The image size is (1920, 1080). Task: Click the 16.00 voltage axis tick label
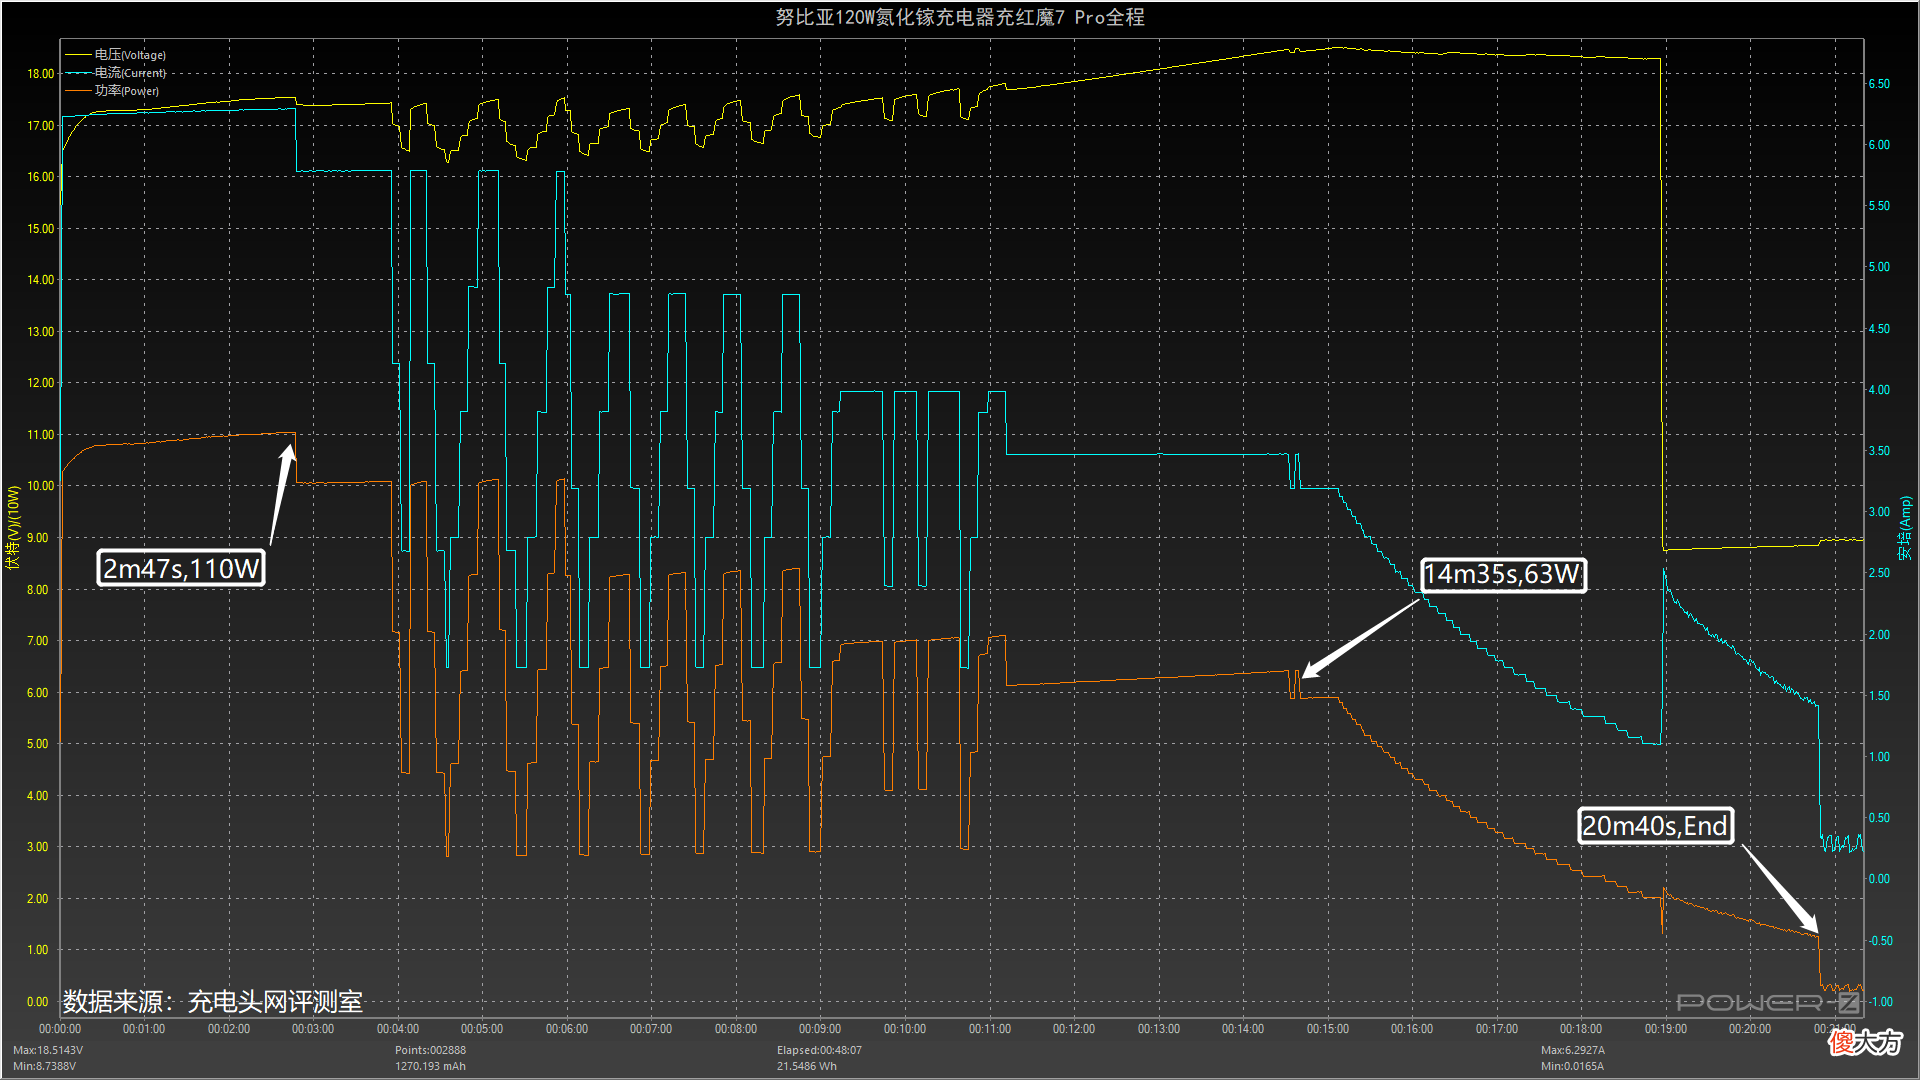click(x=41, y=177)
